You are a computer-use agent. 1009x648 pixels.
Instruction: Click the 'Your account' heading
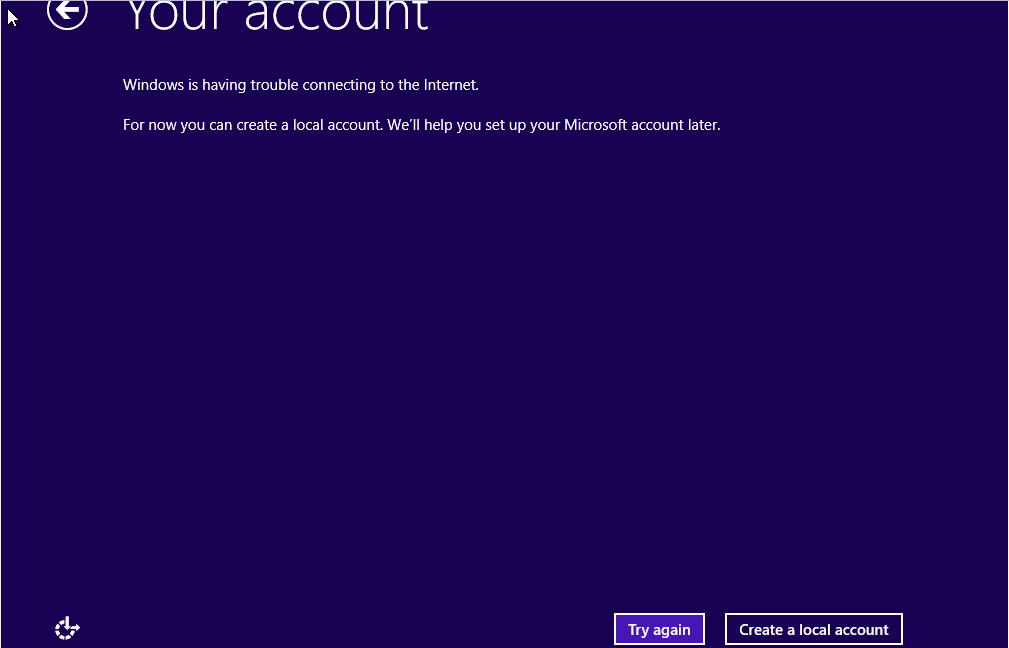click(x=278, y=14)
